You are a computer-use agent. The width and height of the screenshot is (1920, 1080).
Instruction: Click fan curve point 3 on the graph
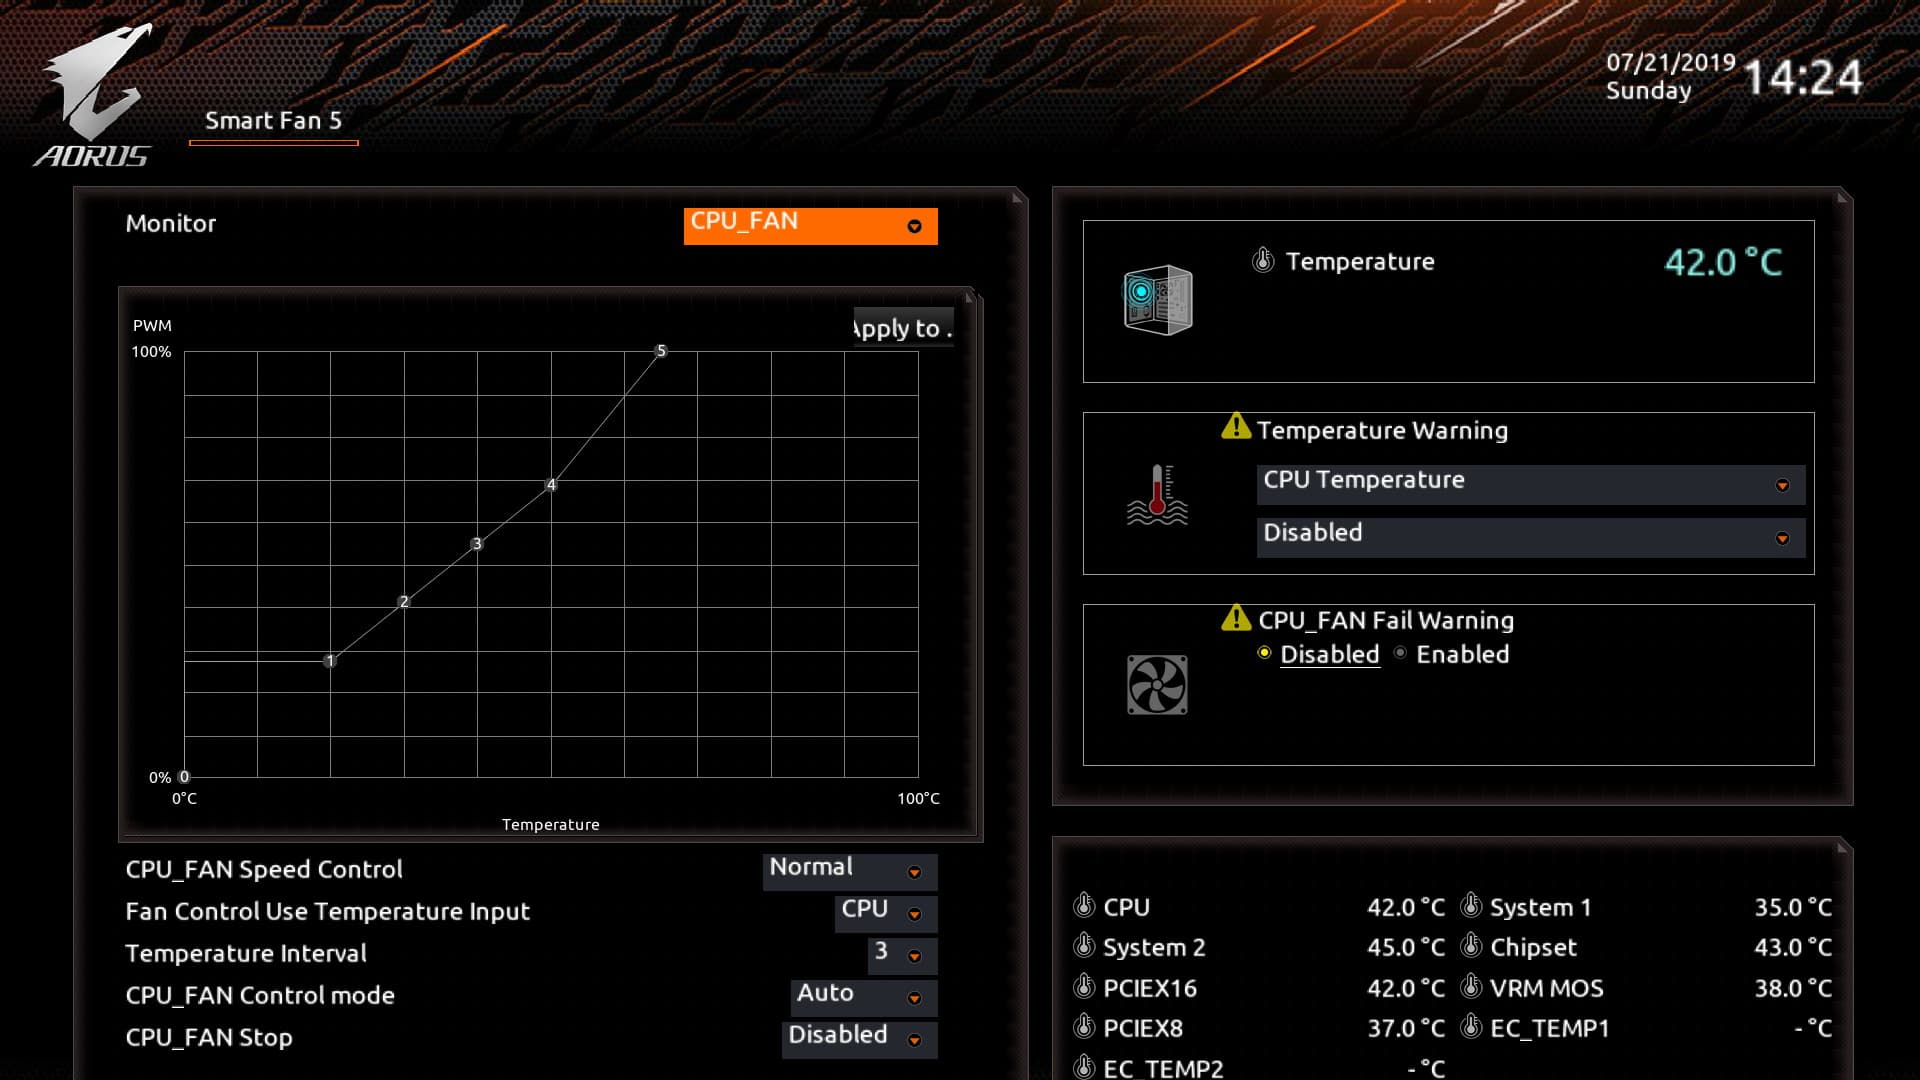(x=477, y=544)
